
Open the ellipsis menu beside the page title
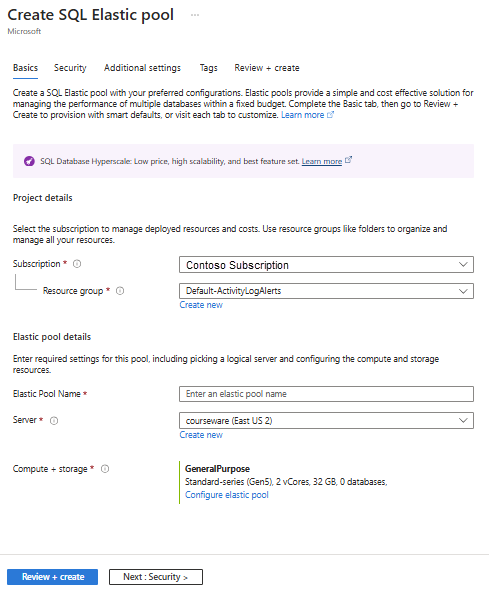195,15
